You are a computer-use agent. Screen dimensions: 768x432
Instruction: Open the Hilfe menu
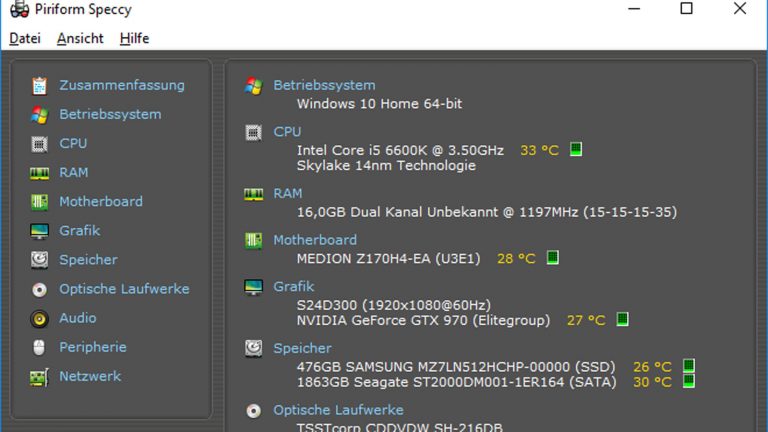pyautogui.click(x=134, y=38)
